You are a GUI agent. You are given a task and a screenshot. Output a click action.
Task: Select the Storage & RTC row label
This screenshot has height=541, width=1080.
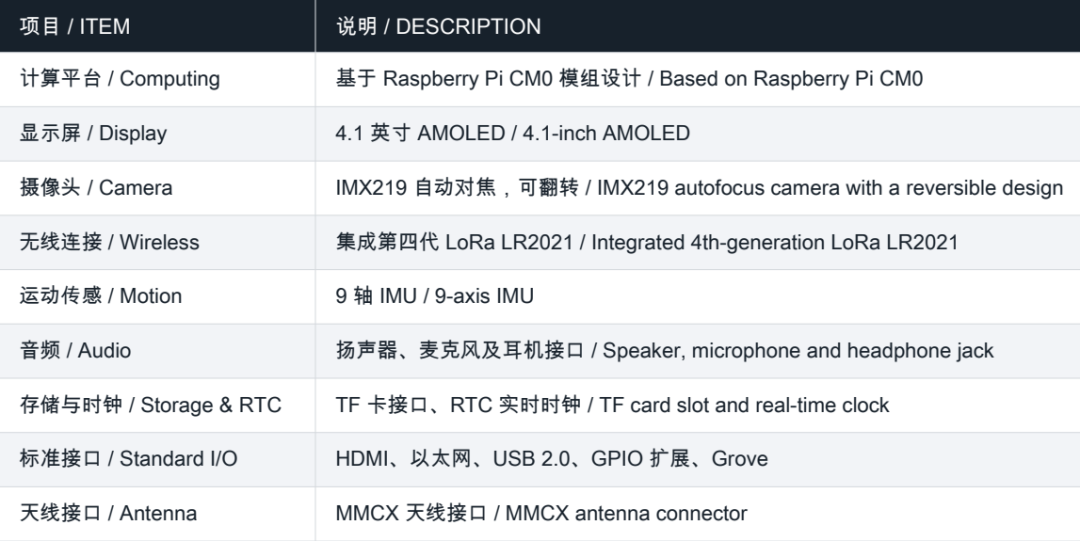(150, 405)
